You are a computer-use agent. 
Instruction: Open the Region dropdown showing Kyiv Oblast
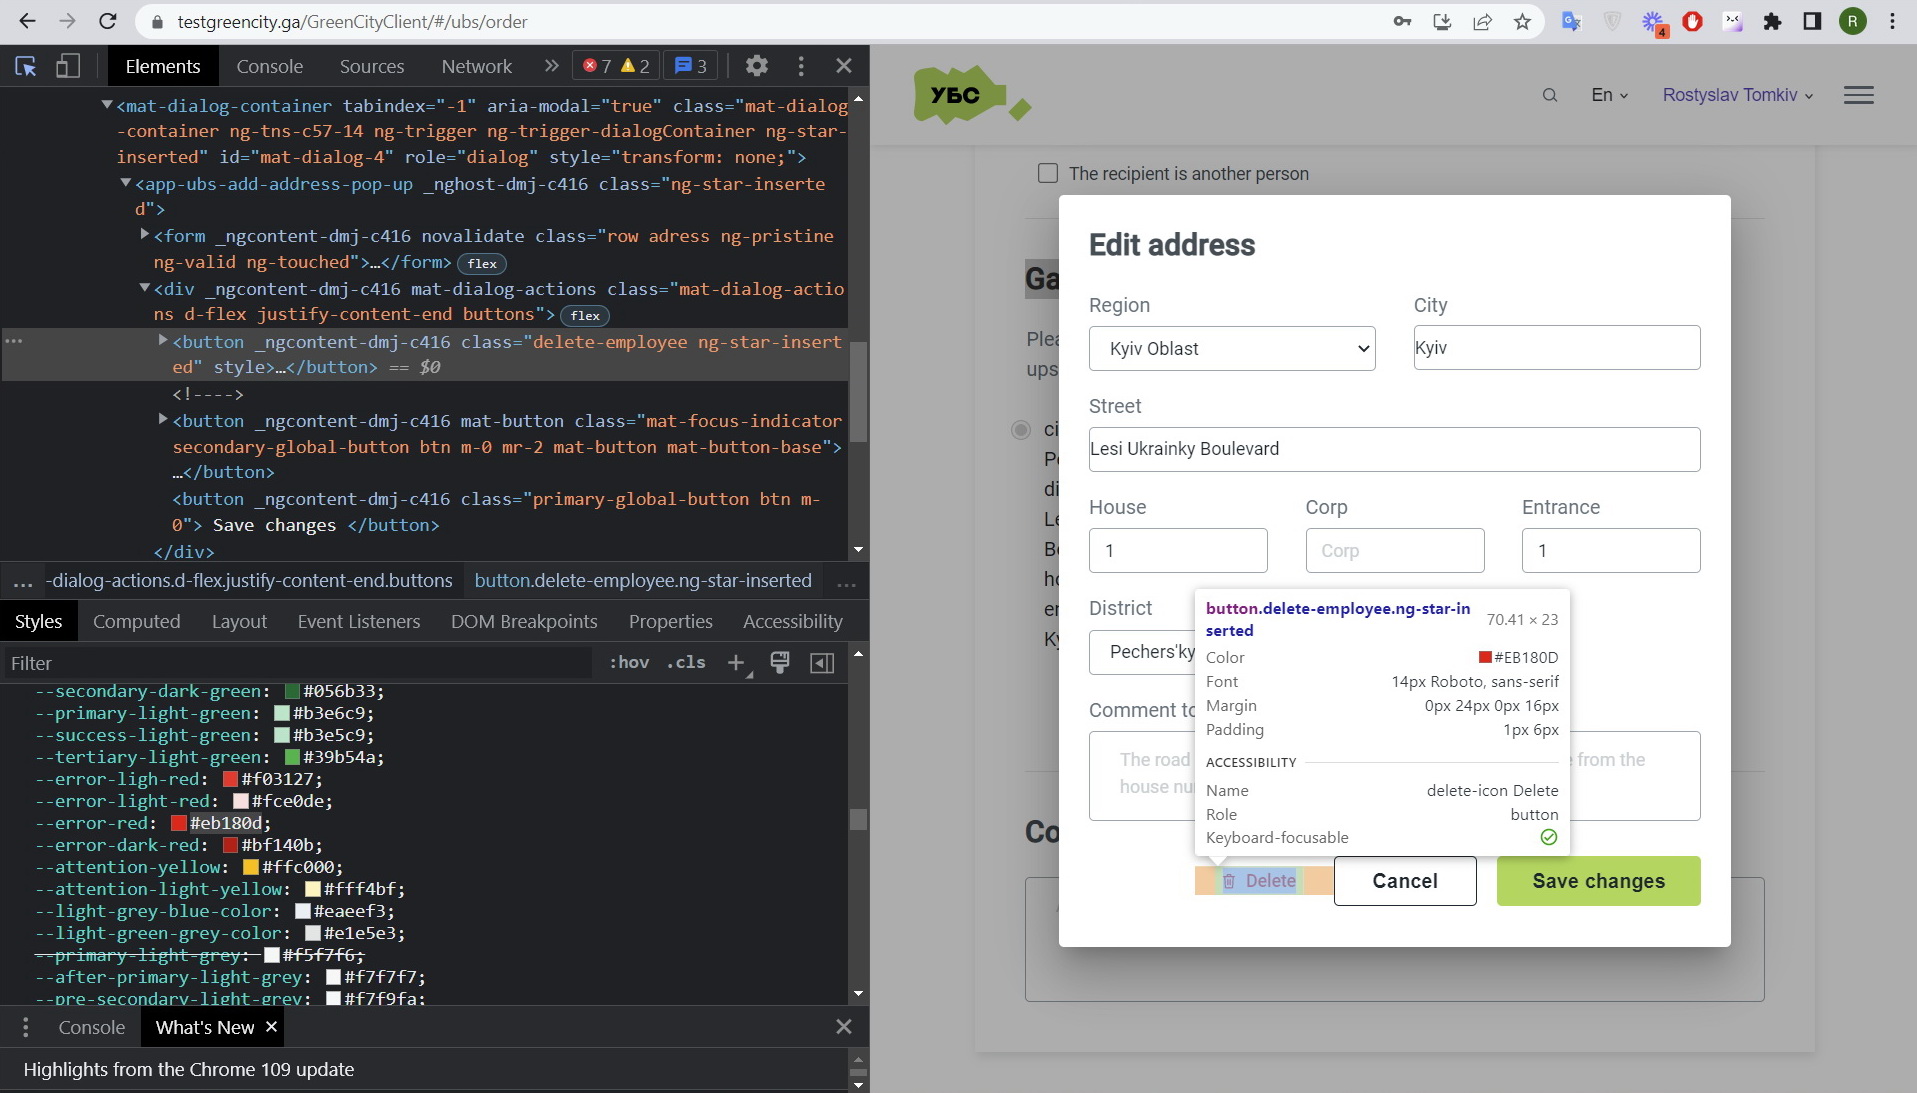click(1231, 348)
